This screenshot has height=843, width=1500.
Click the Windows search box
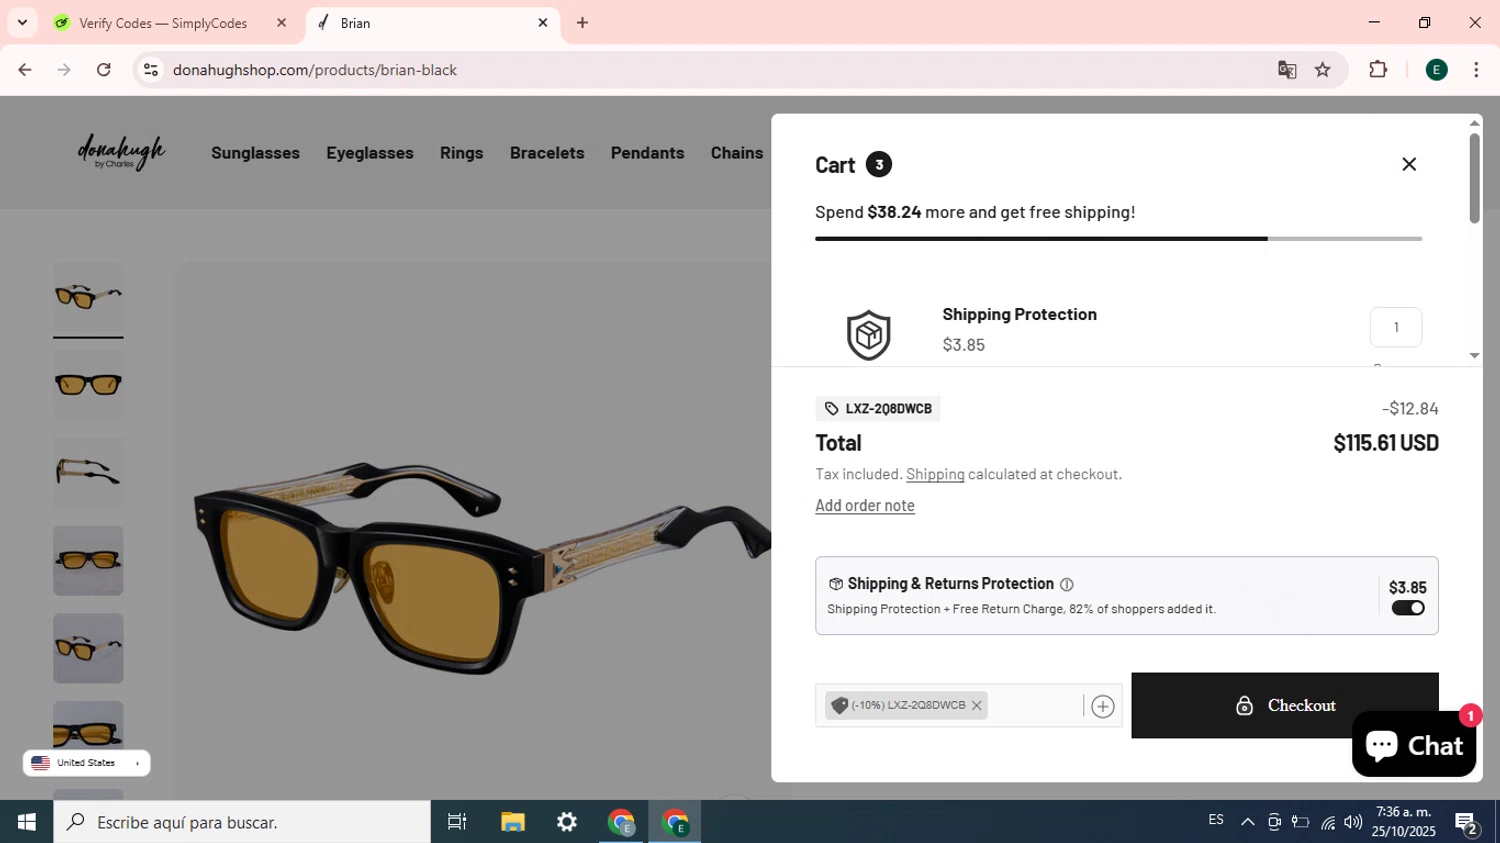click(x=242, y=822)
